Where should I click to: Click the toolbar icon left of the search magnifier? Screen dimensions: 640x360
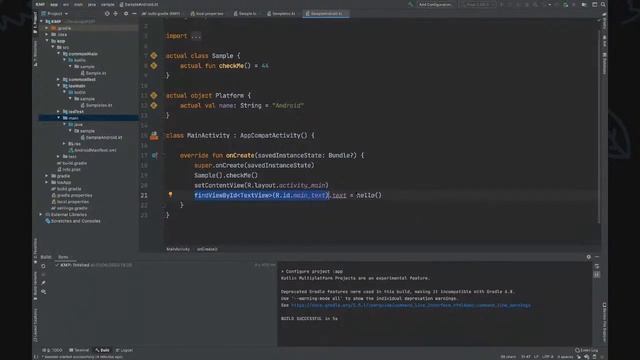click(x=594, y=4)
